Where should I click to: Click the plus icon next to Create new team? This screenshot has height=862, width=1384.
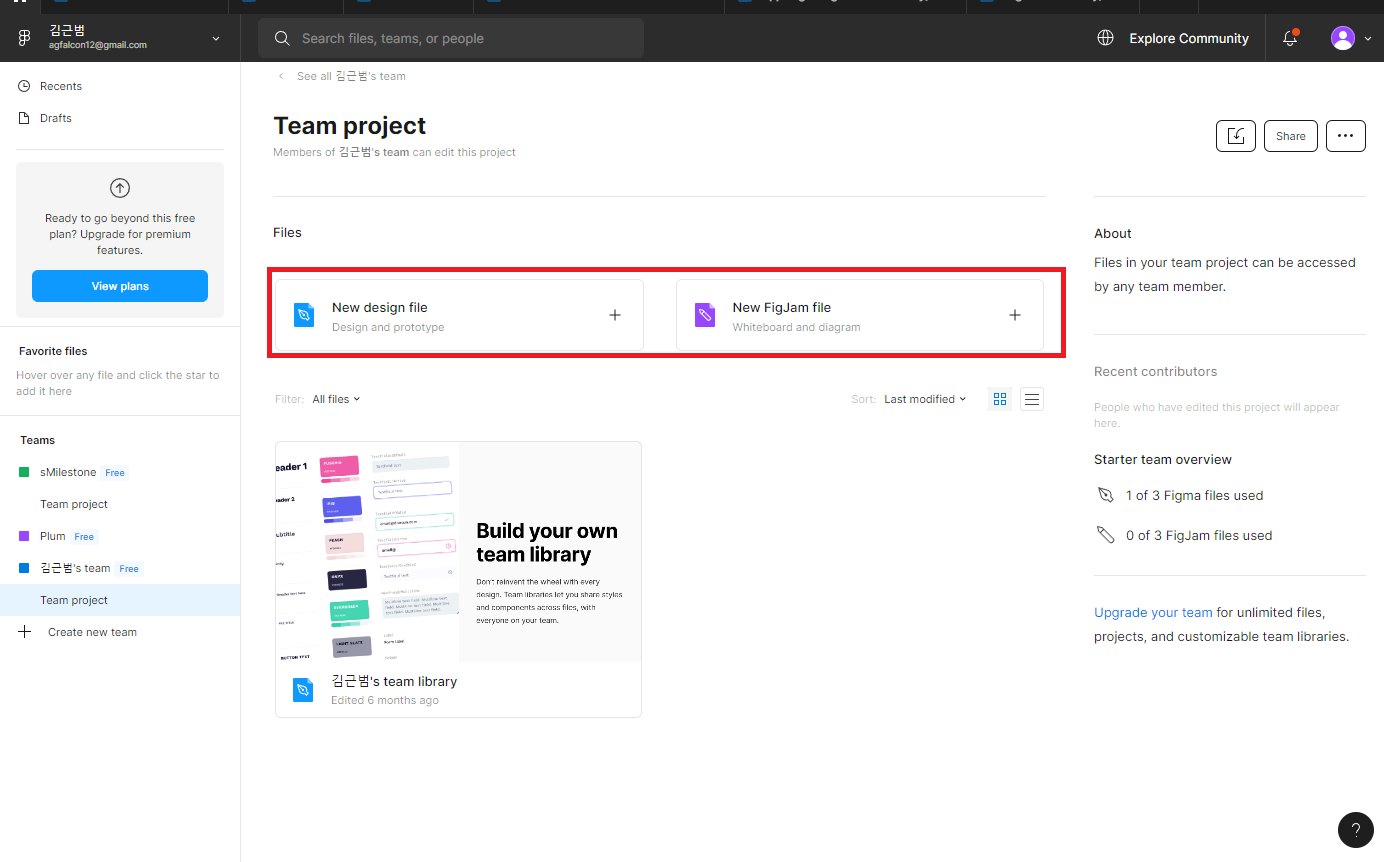25,632
